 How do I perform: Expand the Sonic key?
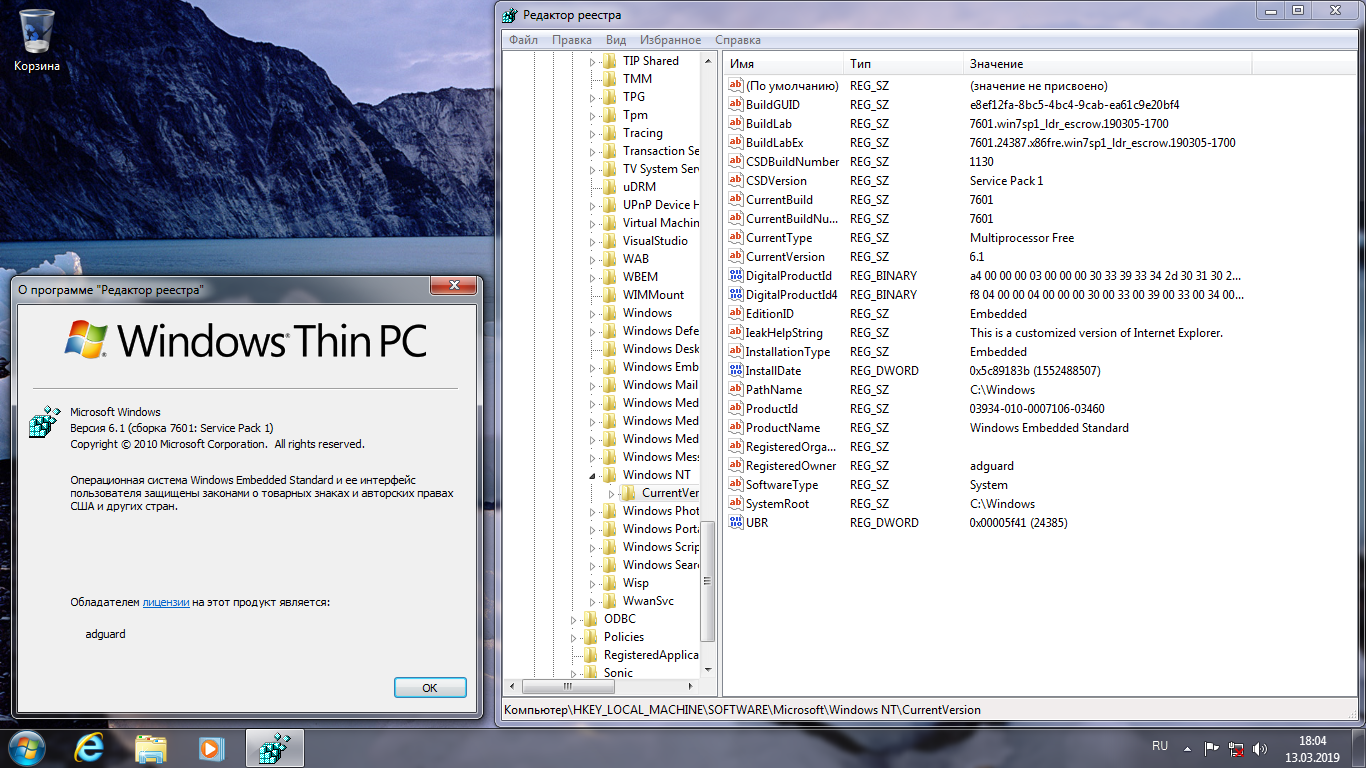[574, 673]
